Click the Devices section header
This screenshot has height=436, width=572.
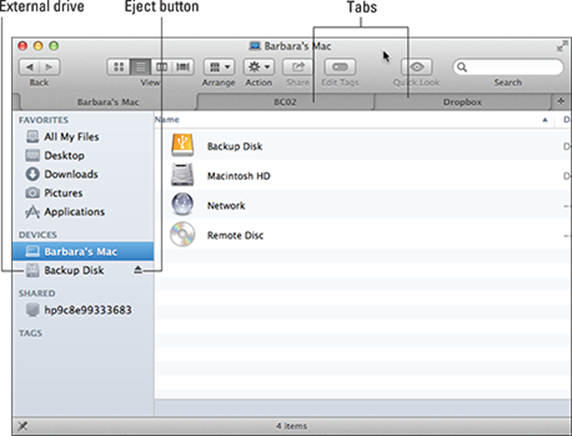(x=38, y=235)
